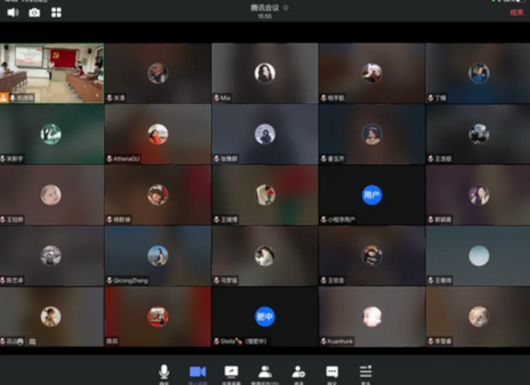Open the chat bubble icon
The image size is (530, 385).
332,372
